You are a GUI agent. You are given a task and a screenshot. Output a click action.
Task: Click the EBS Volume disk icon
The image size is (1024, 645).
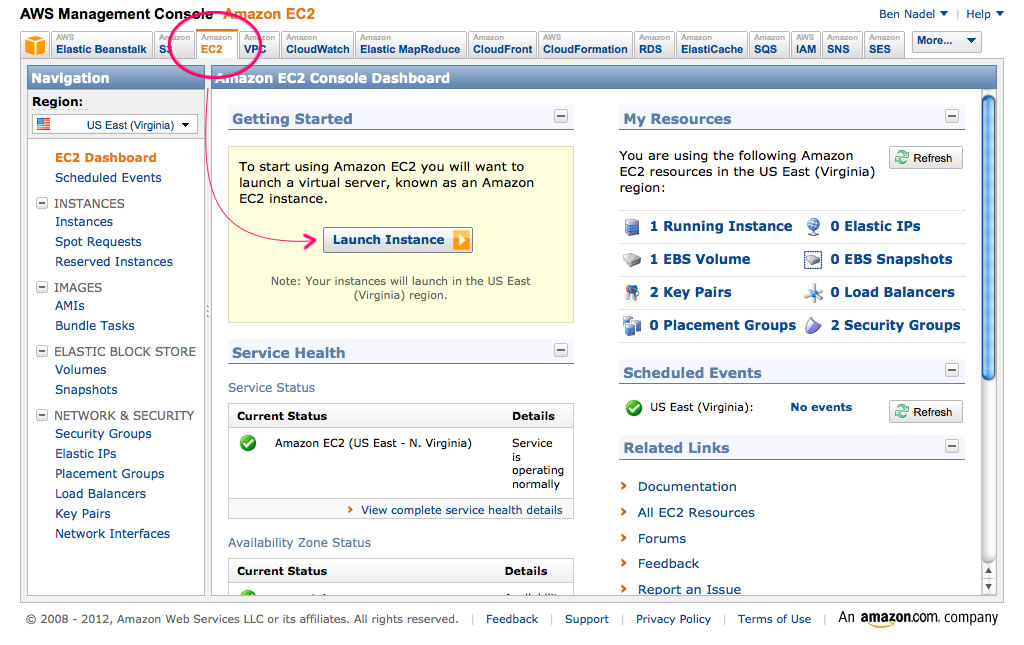pos(632,260)
